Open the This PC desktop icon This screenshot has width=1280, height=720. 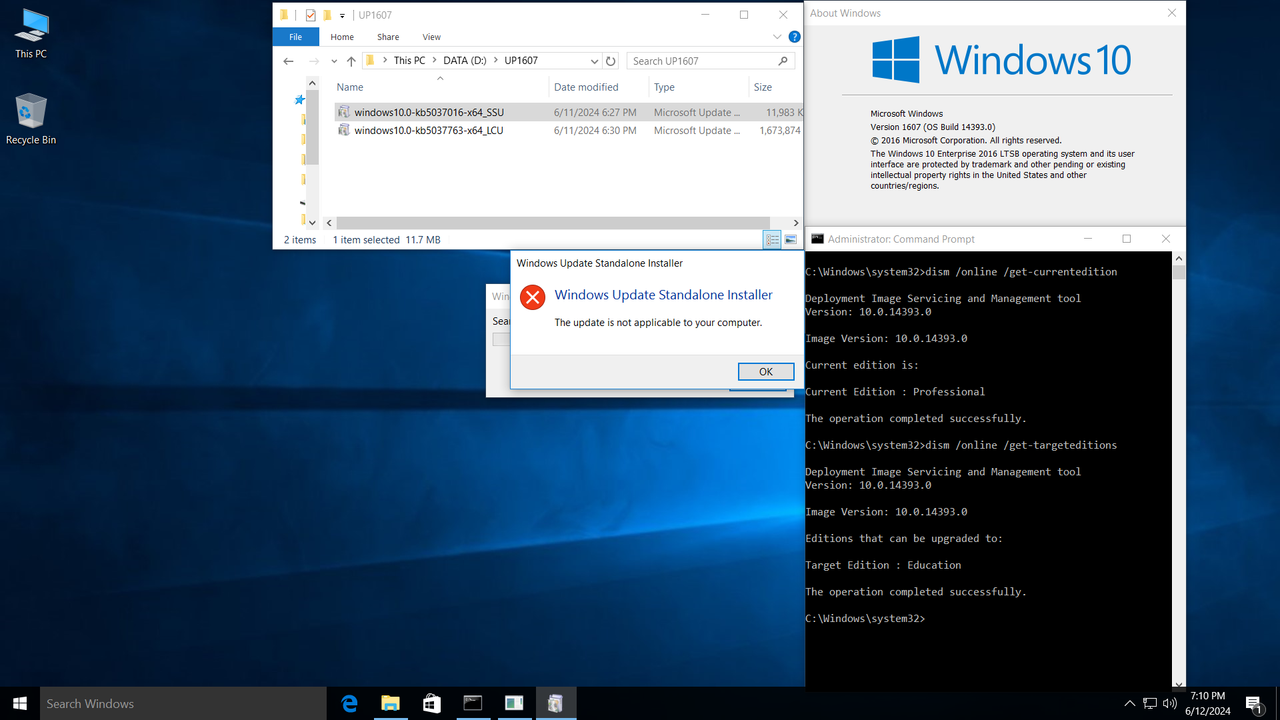coord(31,33)
